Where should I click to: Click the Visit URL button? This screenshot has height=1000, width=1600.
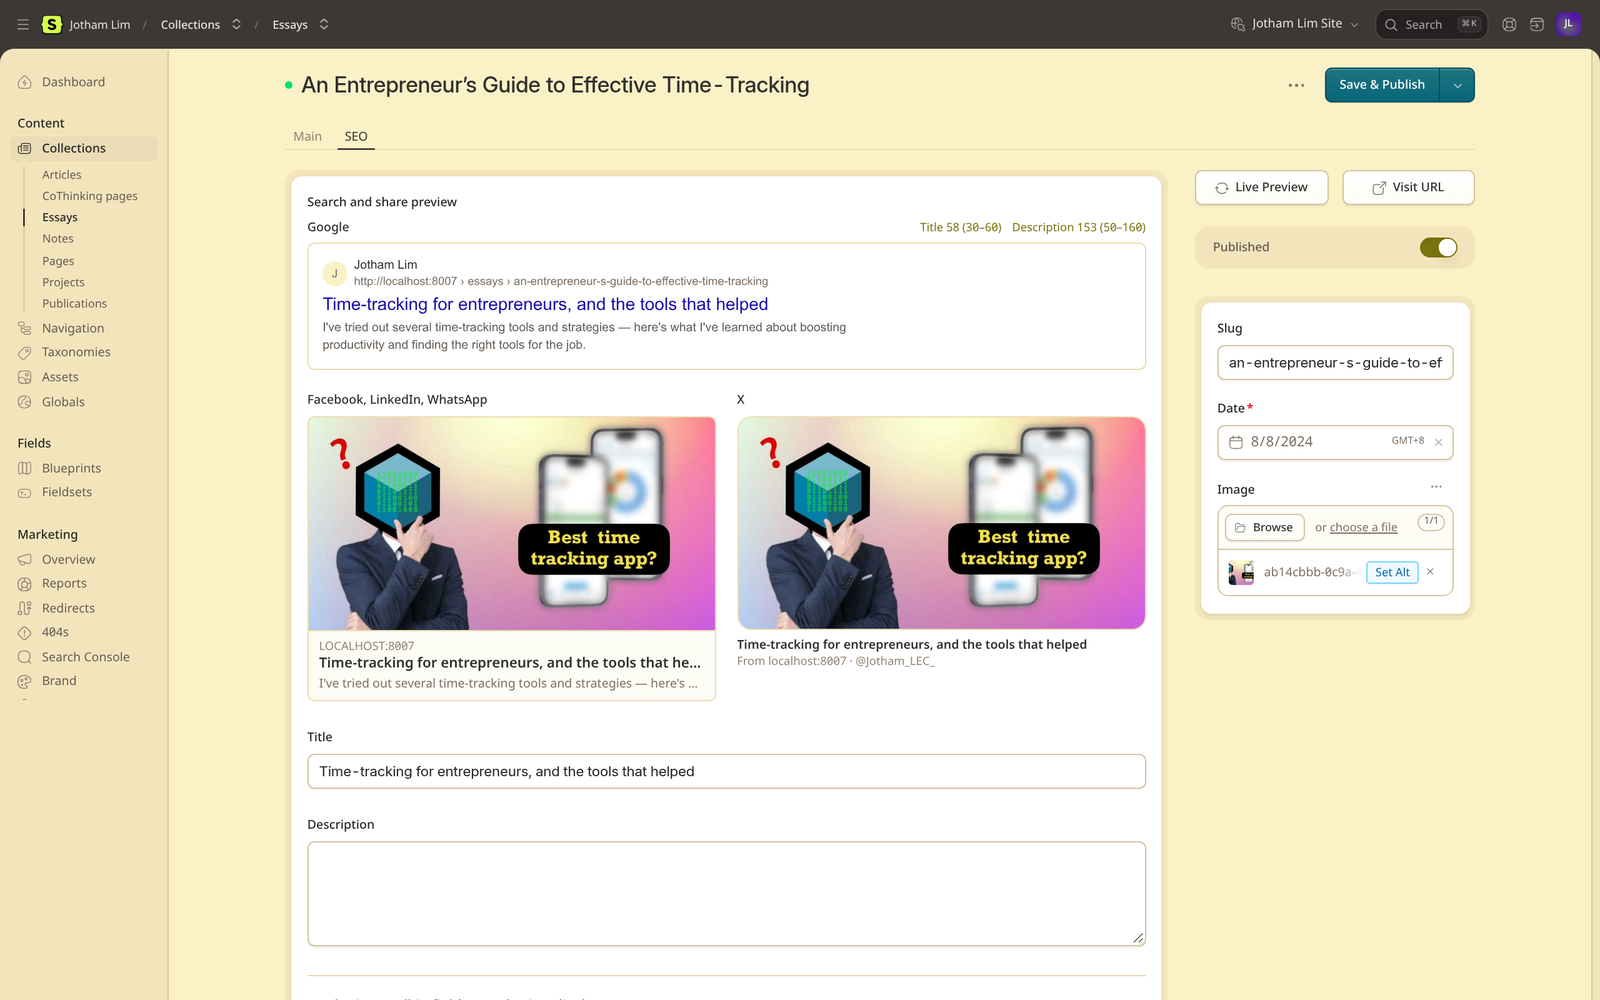(x=1408, y=187)
